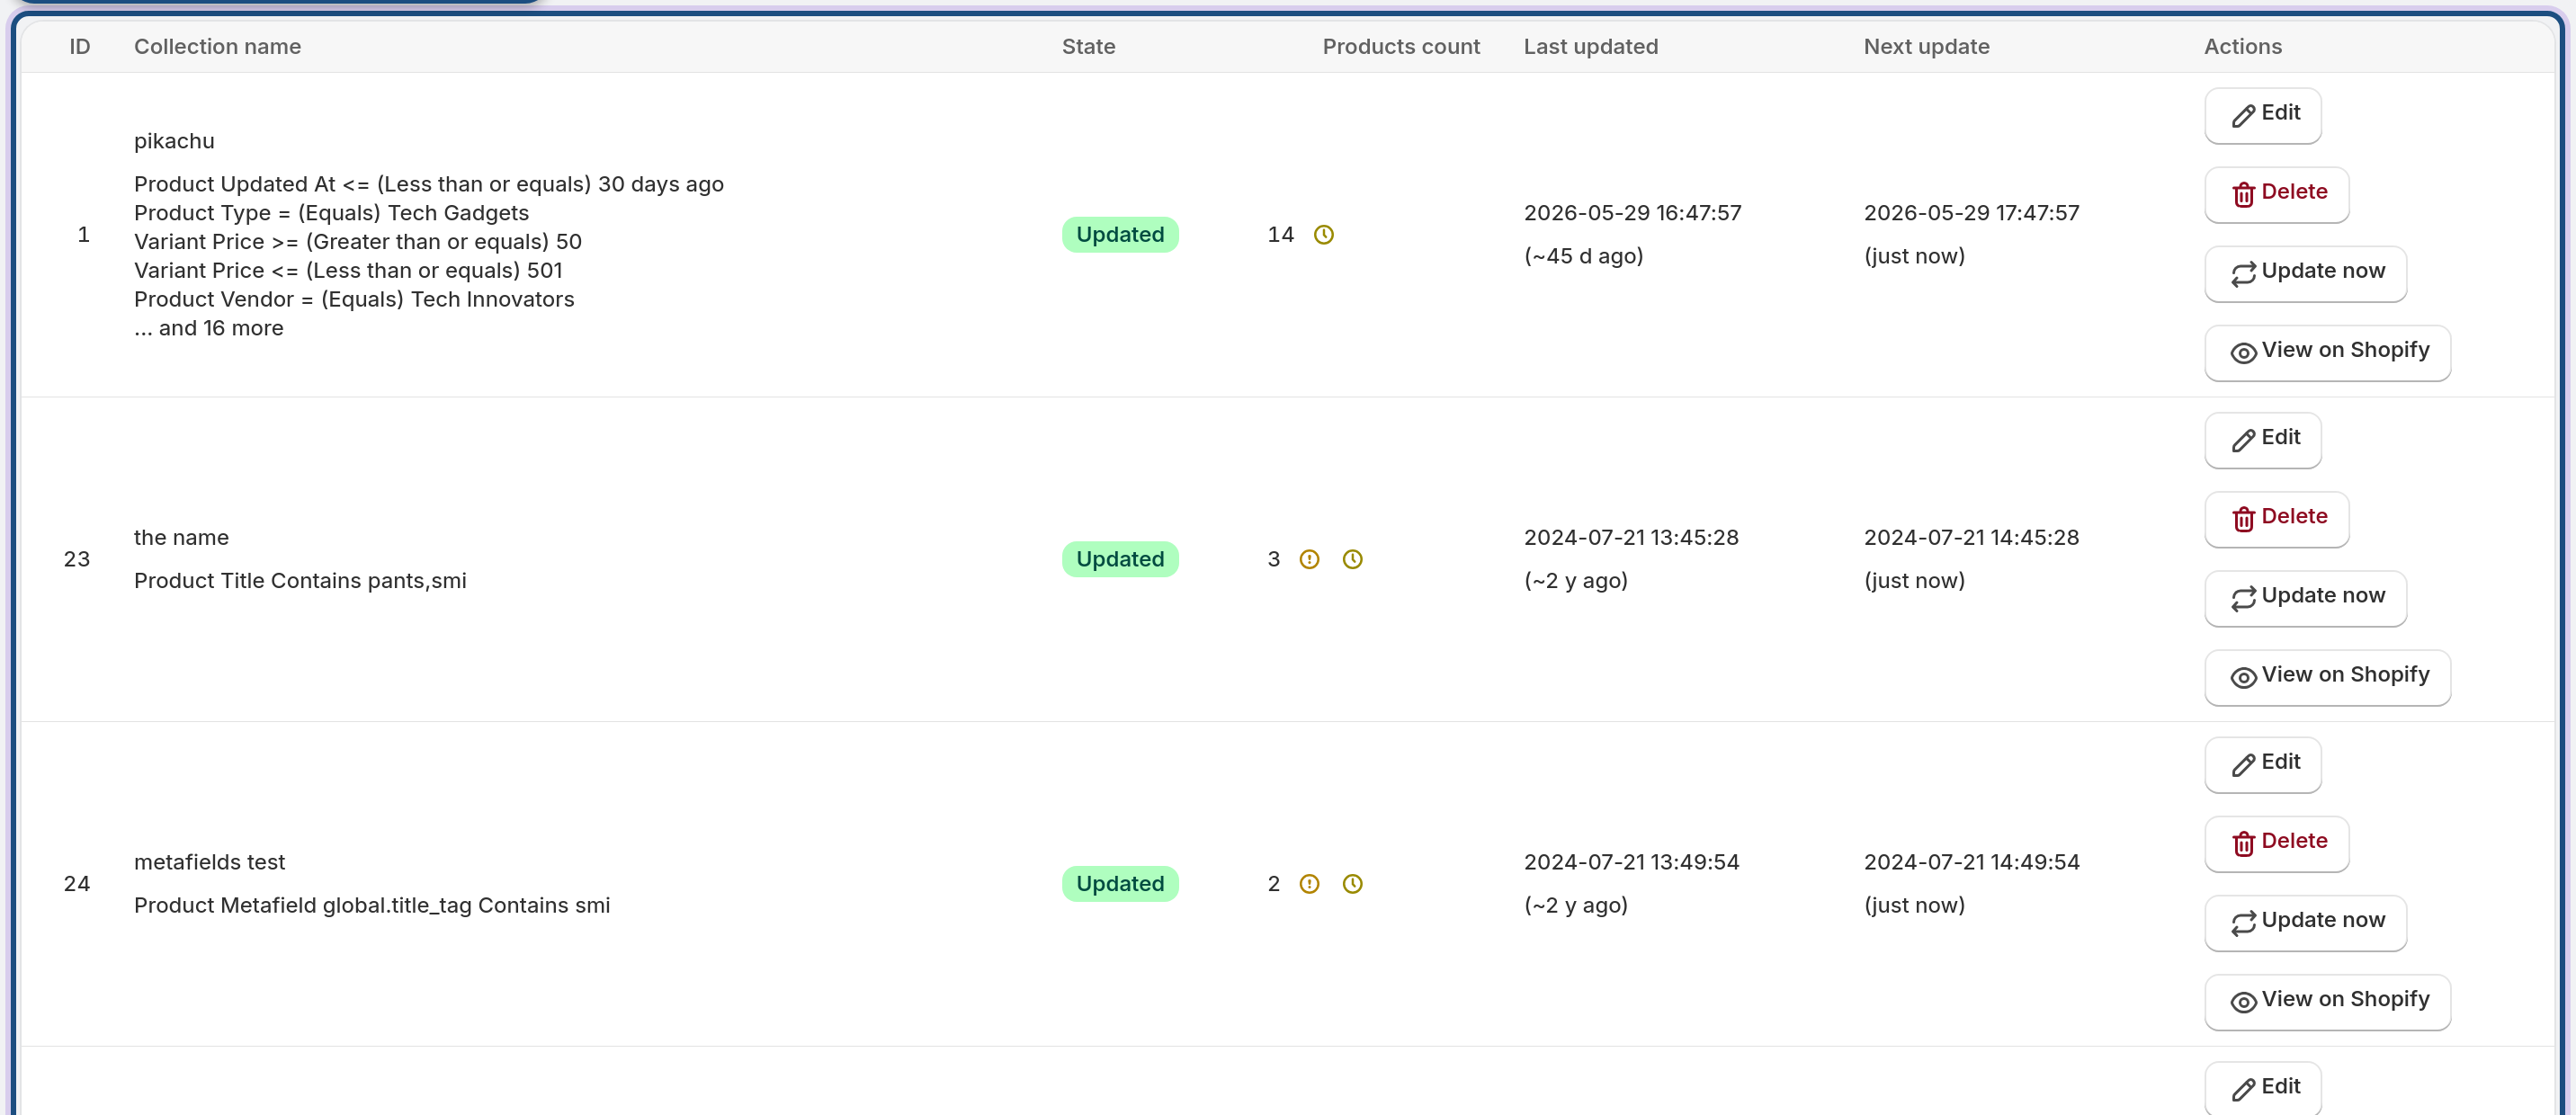View metafields test collection on Shopify

click(2327, 1001)
